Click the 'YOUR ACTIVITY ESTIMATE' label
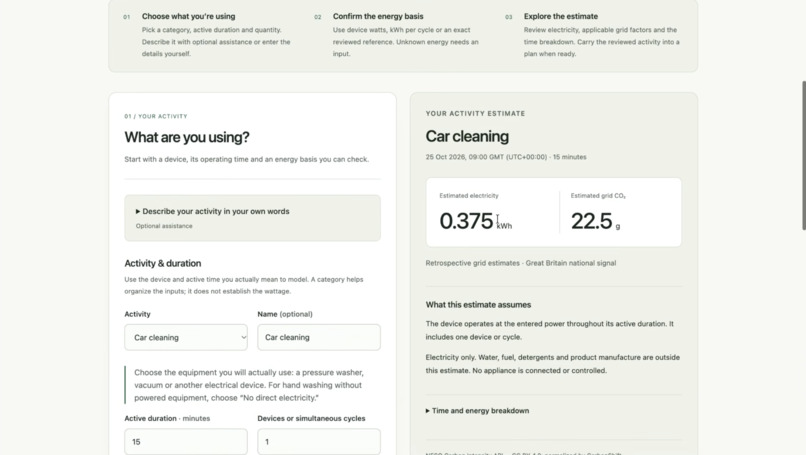Viewport: 806px width, 455px height. point(475,114)
